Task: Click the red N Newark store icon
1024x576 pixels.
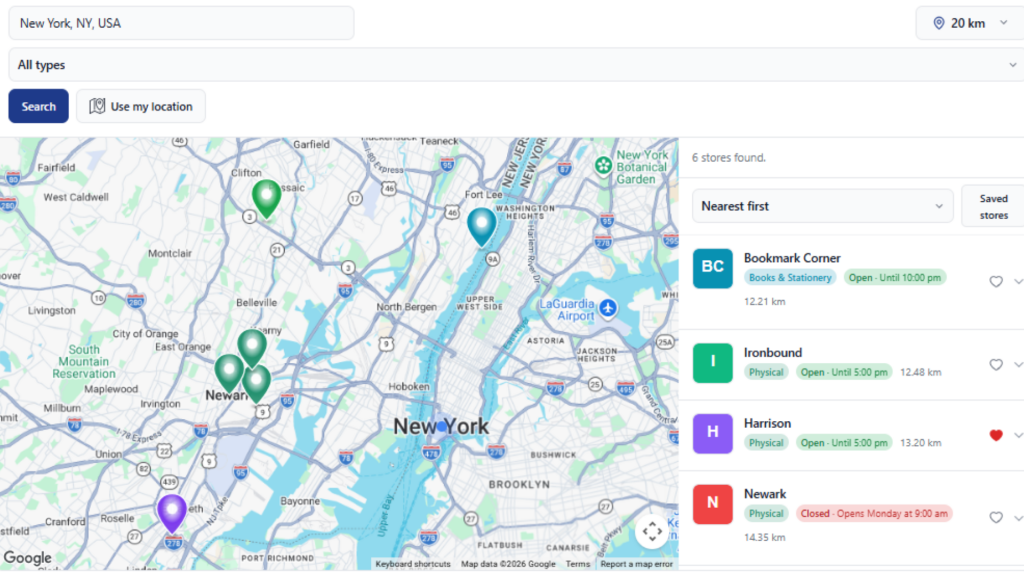Action: pyautogui.click(x=712, y=504)
